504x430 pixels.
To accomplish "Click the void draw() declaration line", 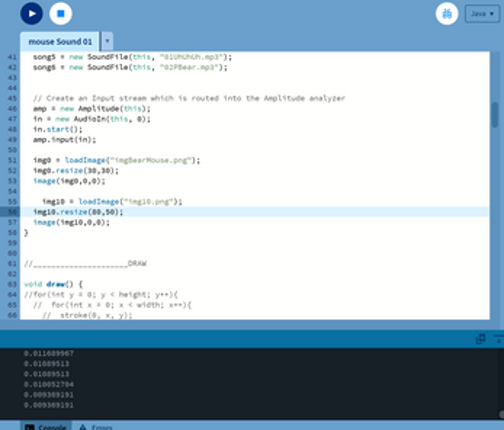I will tap(53, 284).
